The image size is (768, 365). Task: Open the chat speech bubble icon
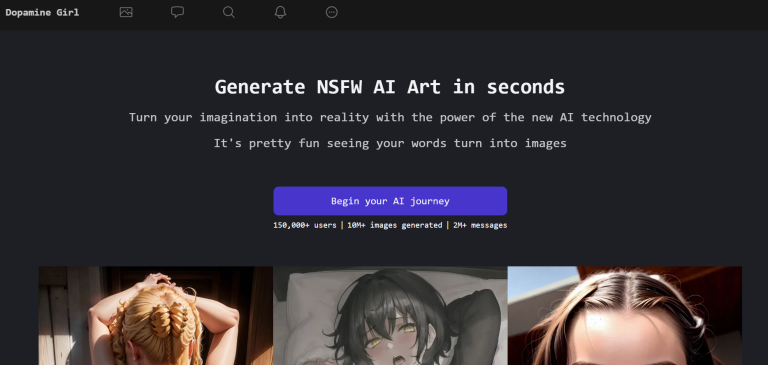[177, 12]
